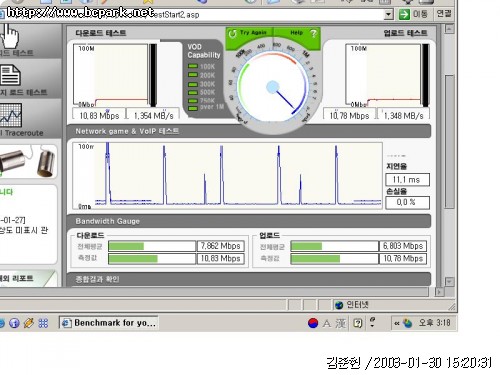Image resolution: width=500 pixels, height=375 pixels.
Task: Click the 다운로드 테스트 heading
Action: pos(101,33)
